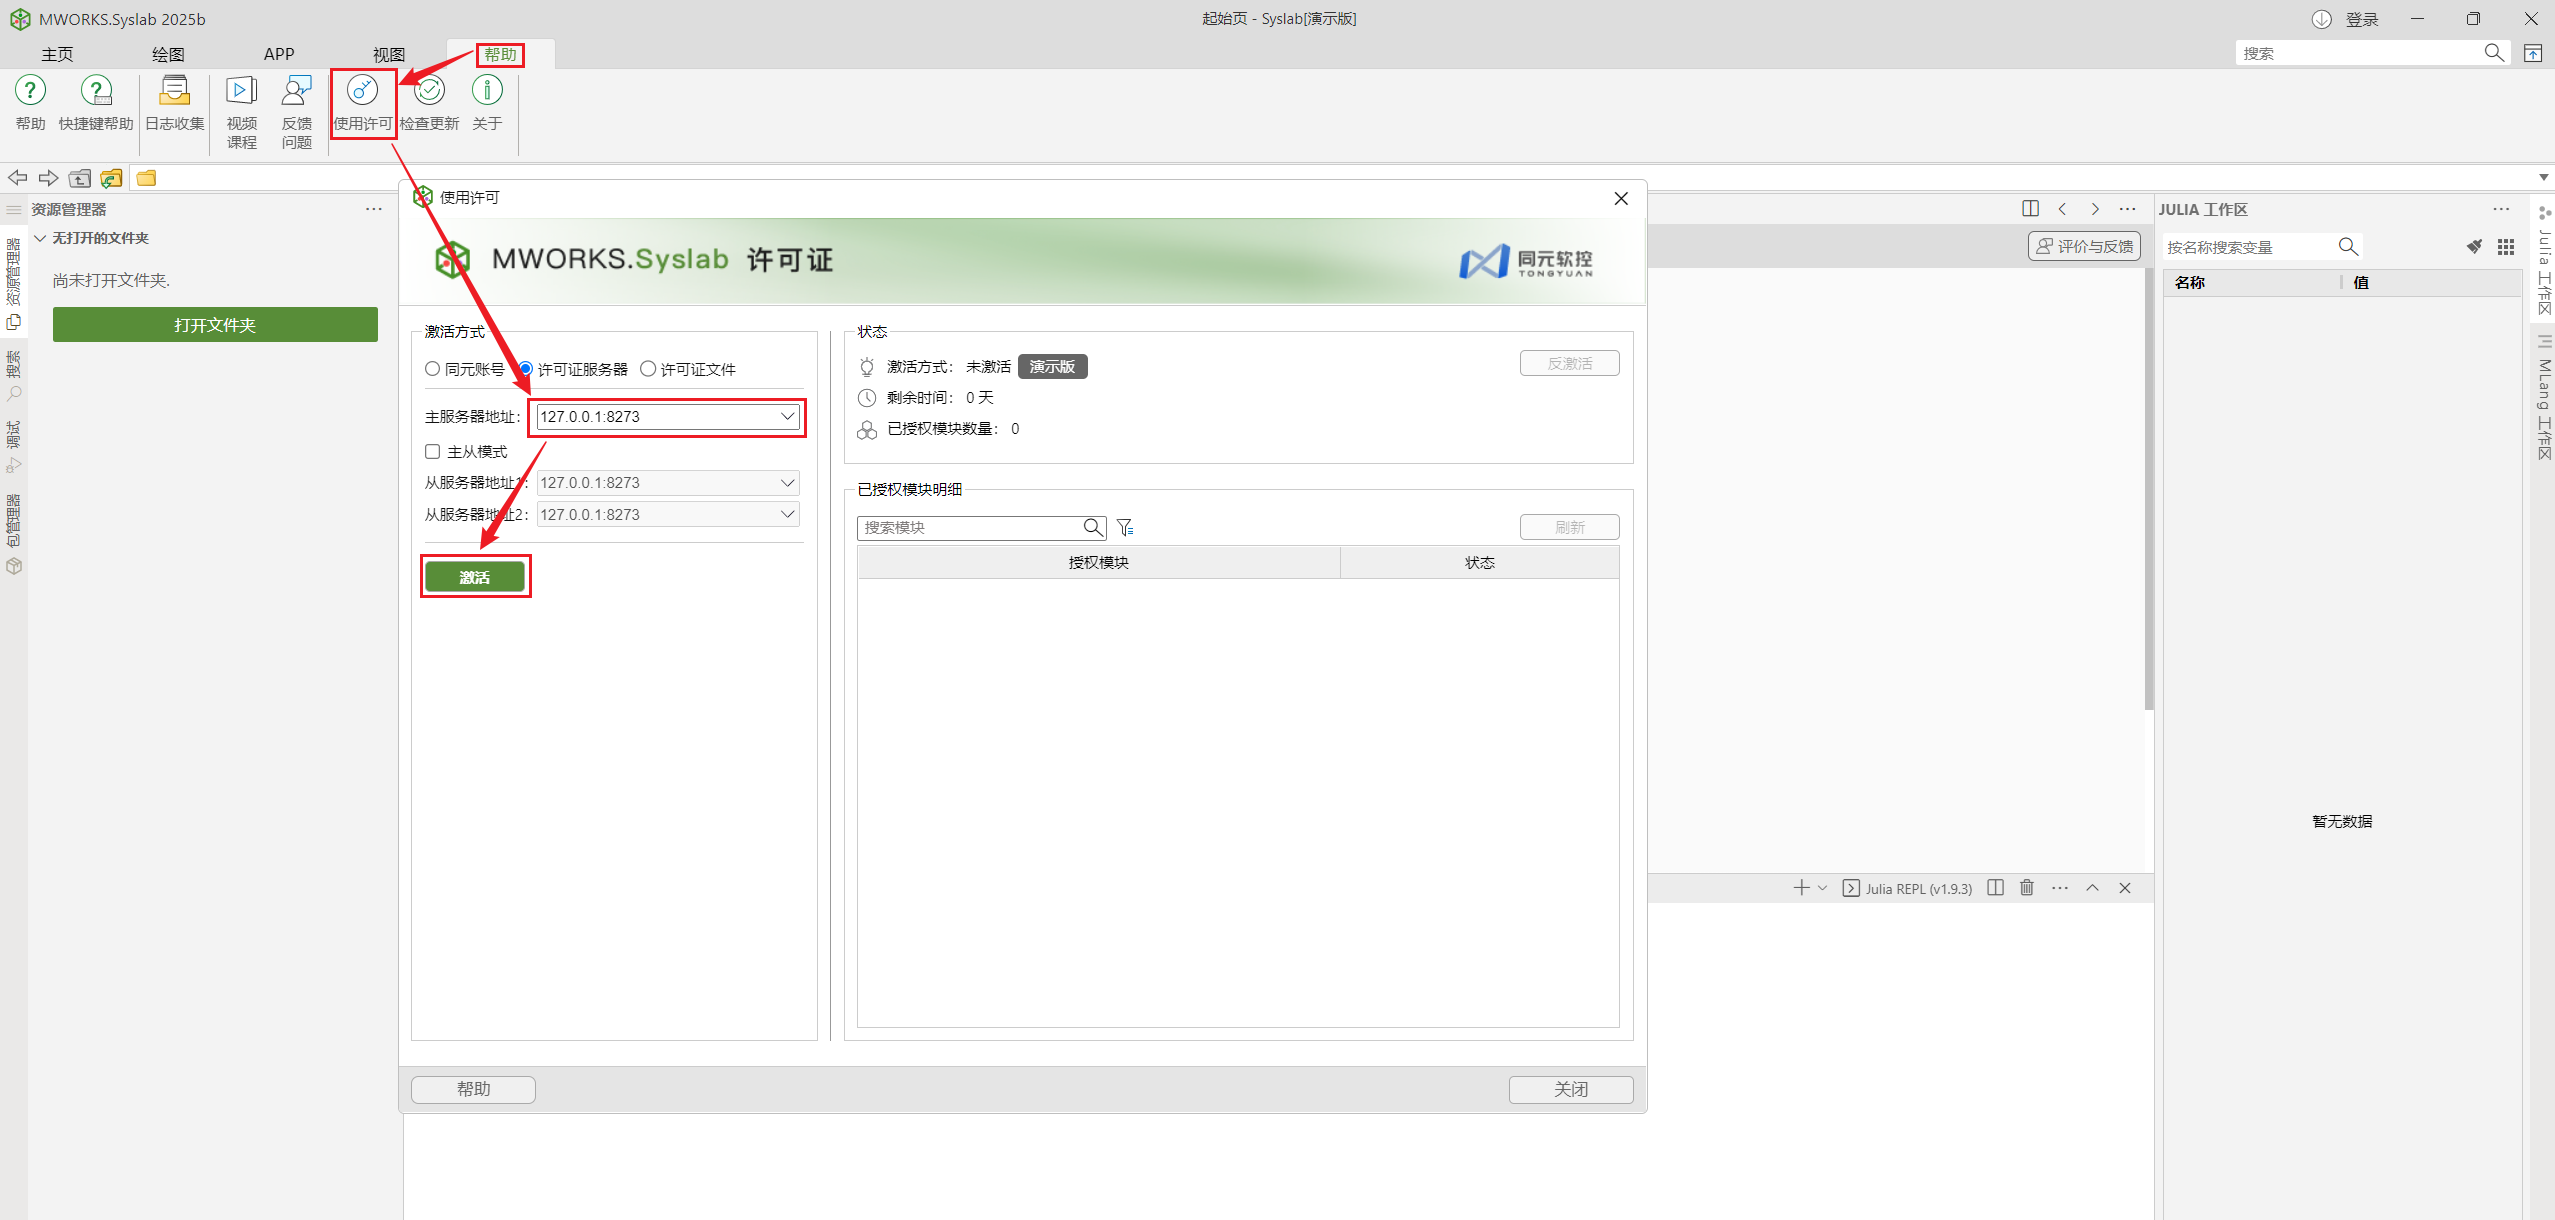
Task: Click the 打开文件夹 open folder button
Action: tap(215, 325)
